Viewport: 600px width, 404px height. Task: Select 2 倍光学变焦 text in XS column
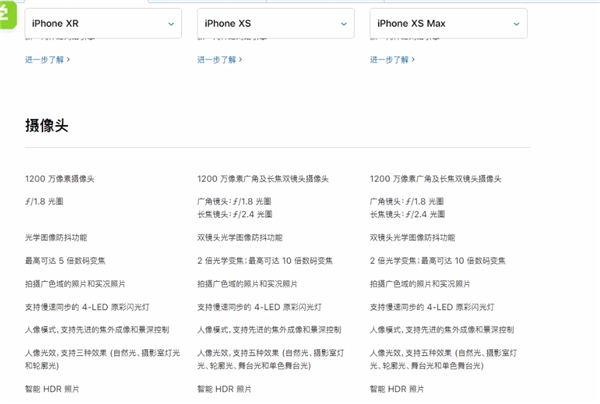click(x=221, y=261)
